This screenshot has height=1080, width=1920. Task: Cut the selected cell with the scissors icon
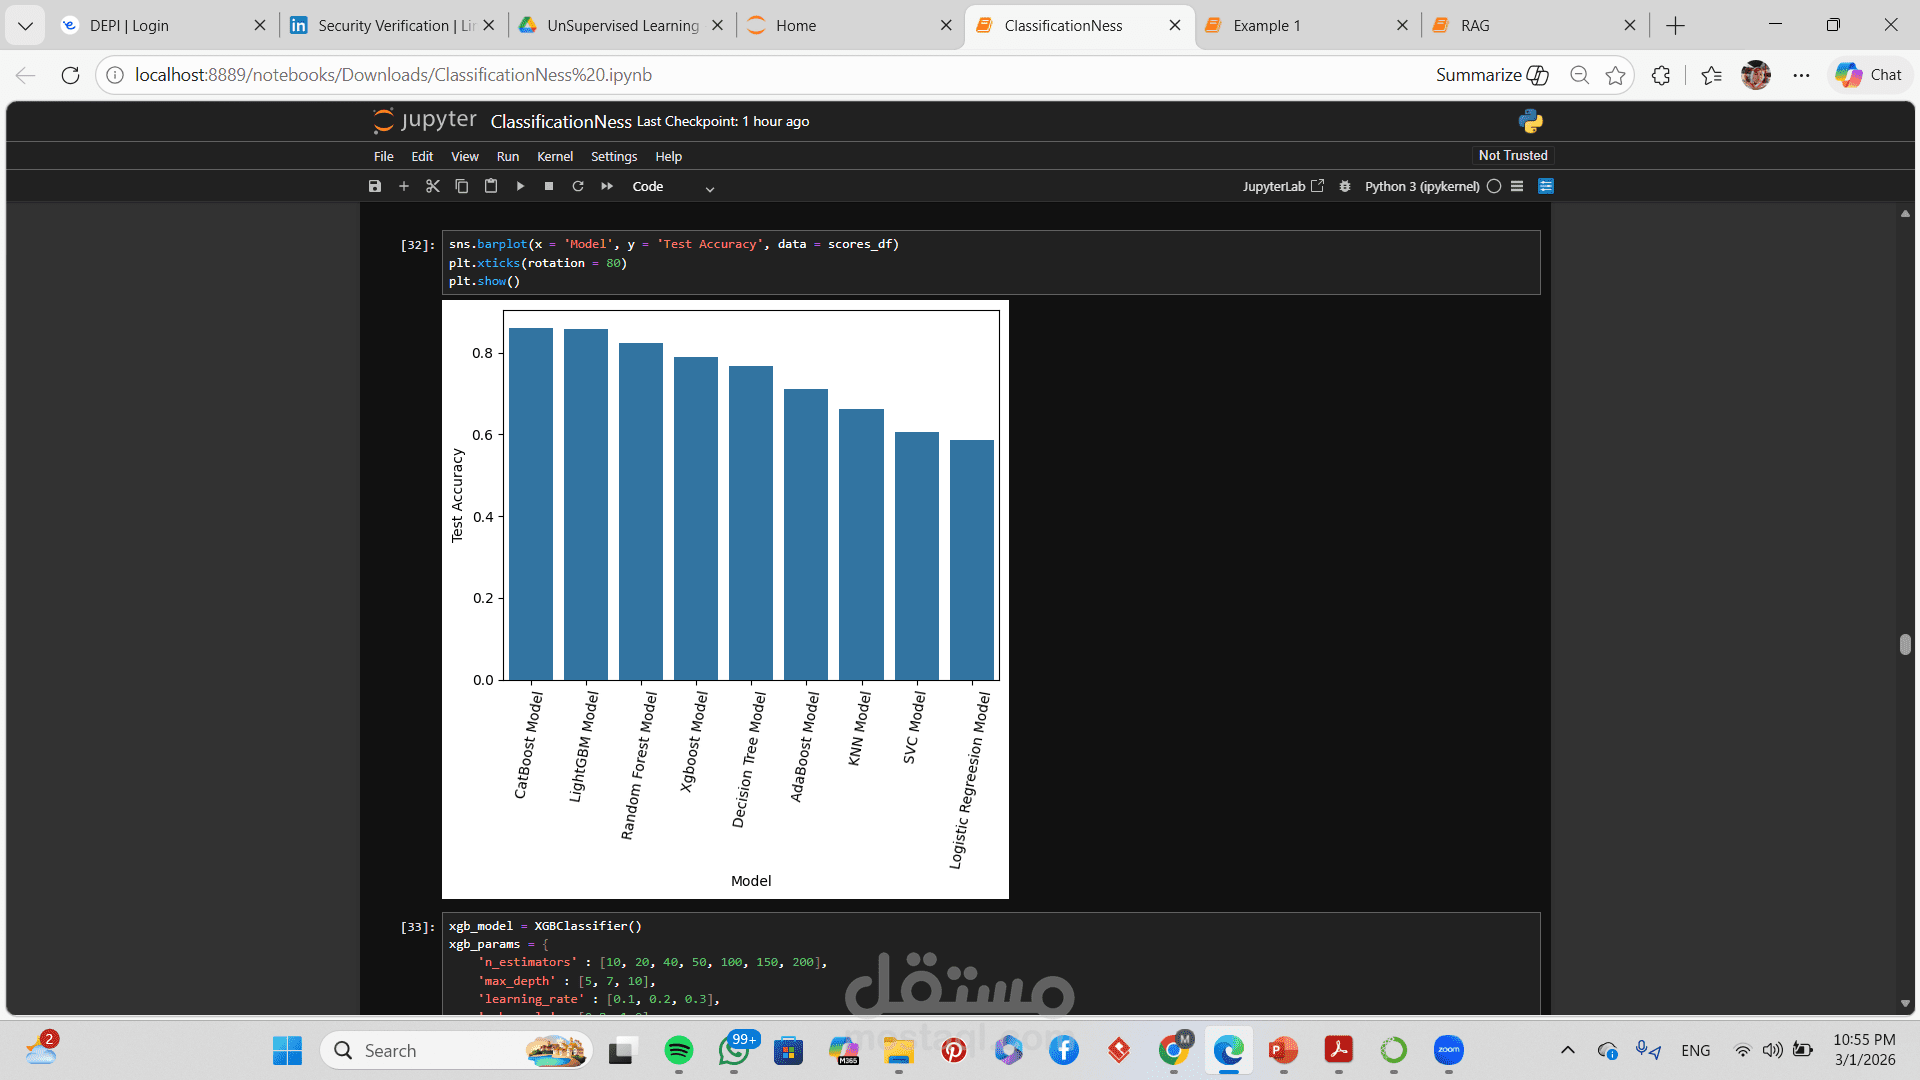pyautogui.click(x=433, y=186)
